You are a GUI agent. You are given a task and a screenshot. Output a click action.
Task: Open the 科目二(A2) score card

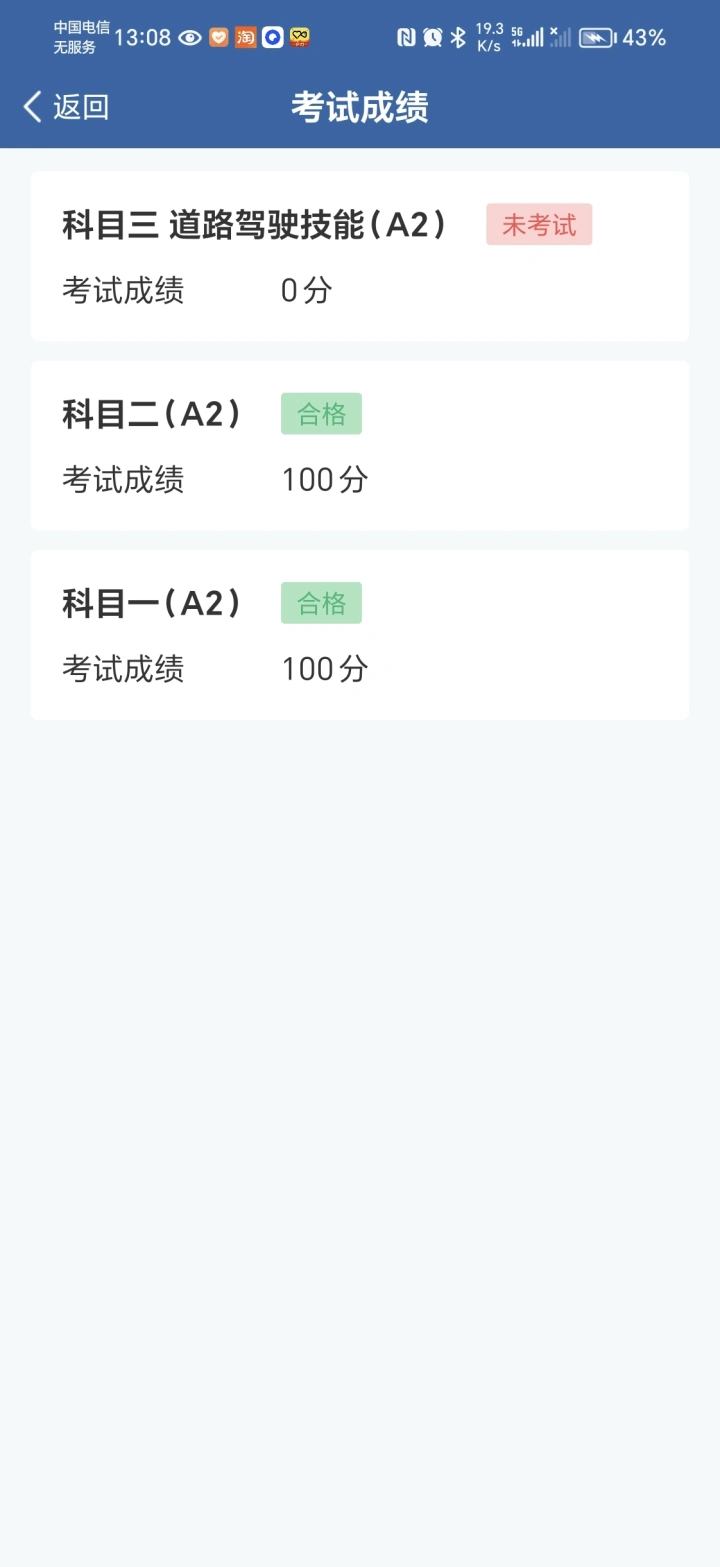click(360, 446)
